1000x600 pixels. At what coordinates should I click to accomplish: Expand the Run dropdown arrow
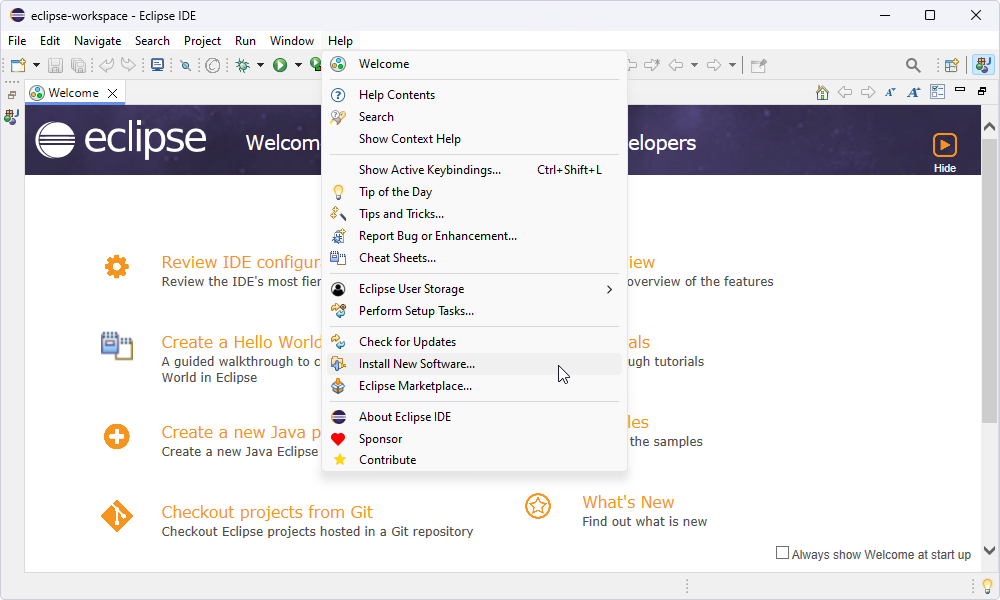tap(298, 65)
